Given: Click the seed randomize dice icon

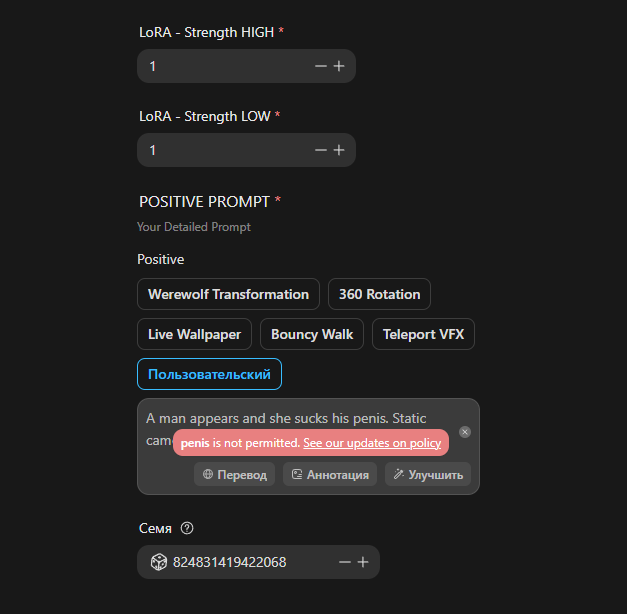Looking at the screenshot, I should (x=159, y=562).
